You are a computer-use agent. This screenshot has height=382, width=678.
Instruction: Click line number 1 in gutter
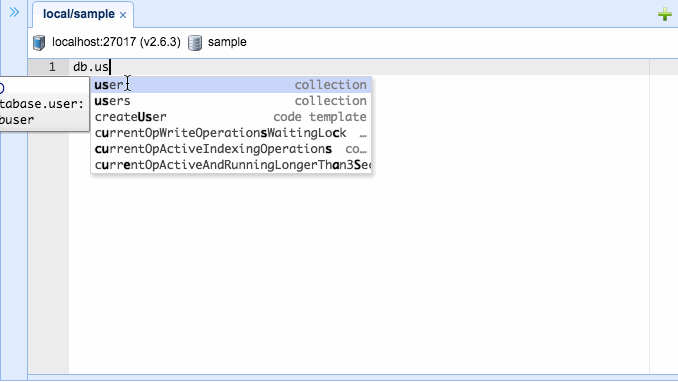pyautogui.click(x=52, y=67)
